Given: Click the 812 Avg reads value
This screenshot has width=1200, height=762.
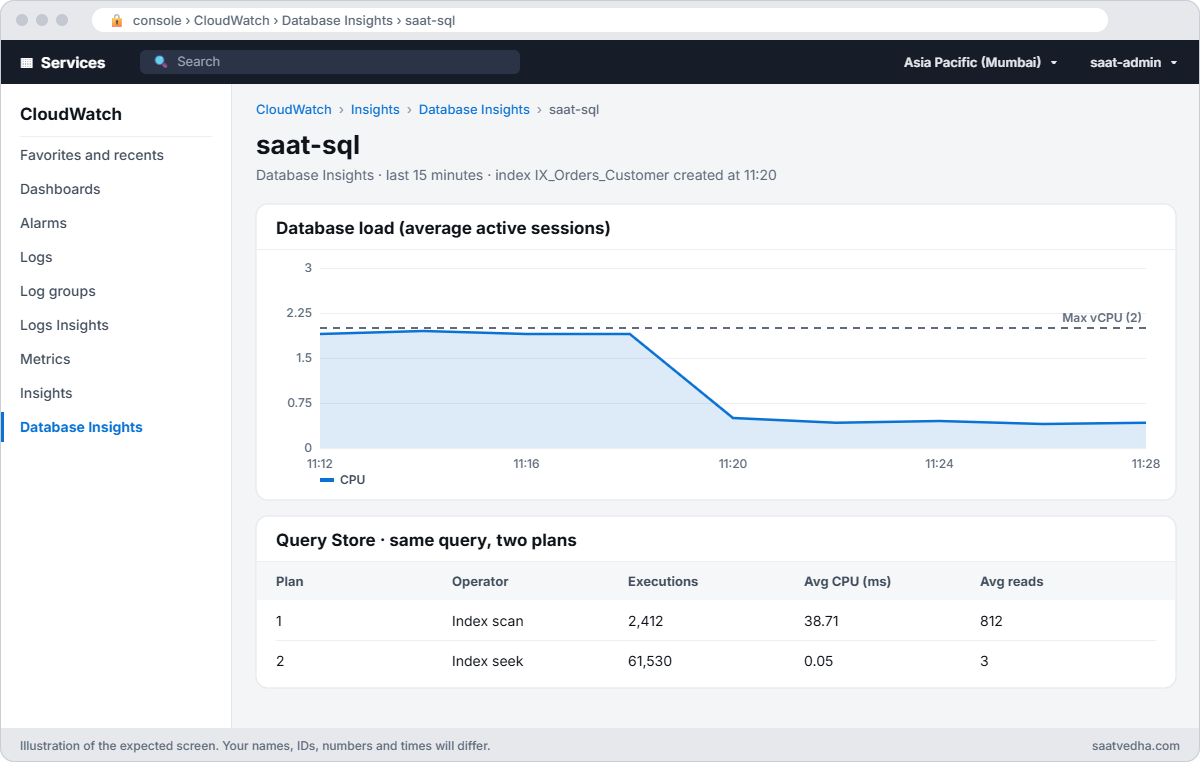Looking at the screenshot, I should 991,621.
